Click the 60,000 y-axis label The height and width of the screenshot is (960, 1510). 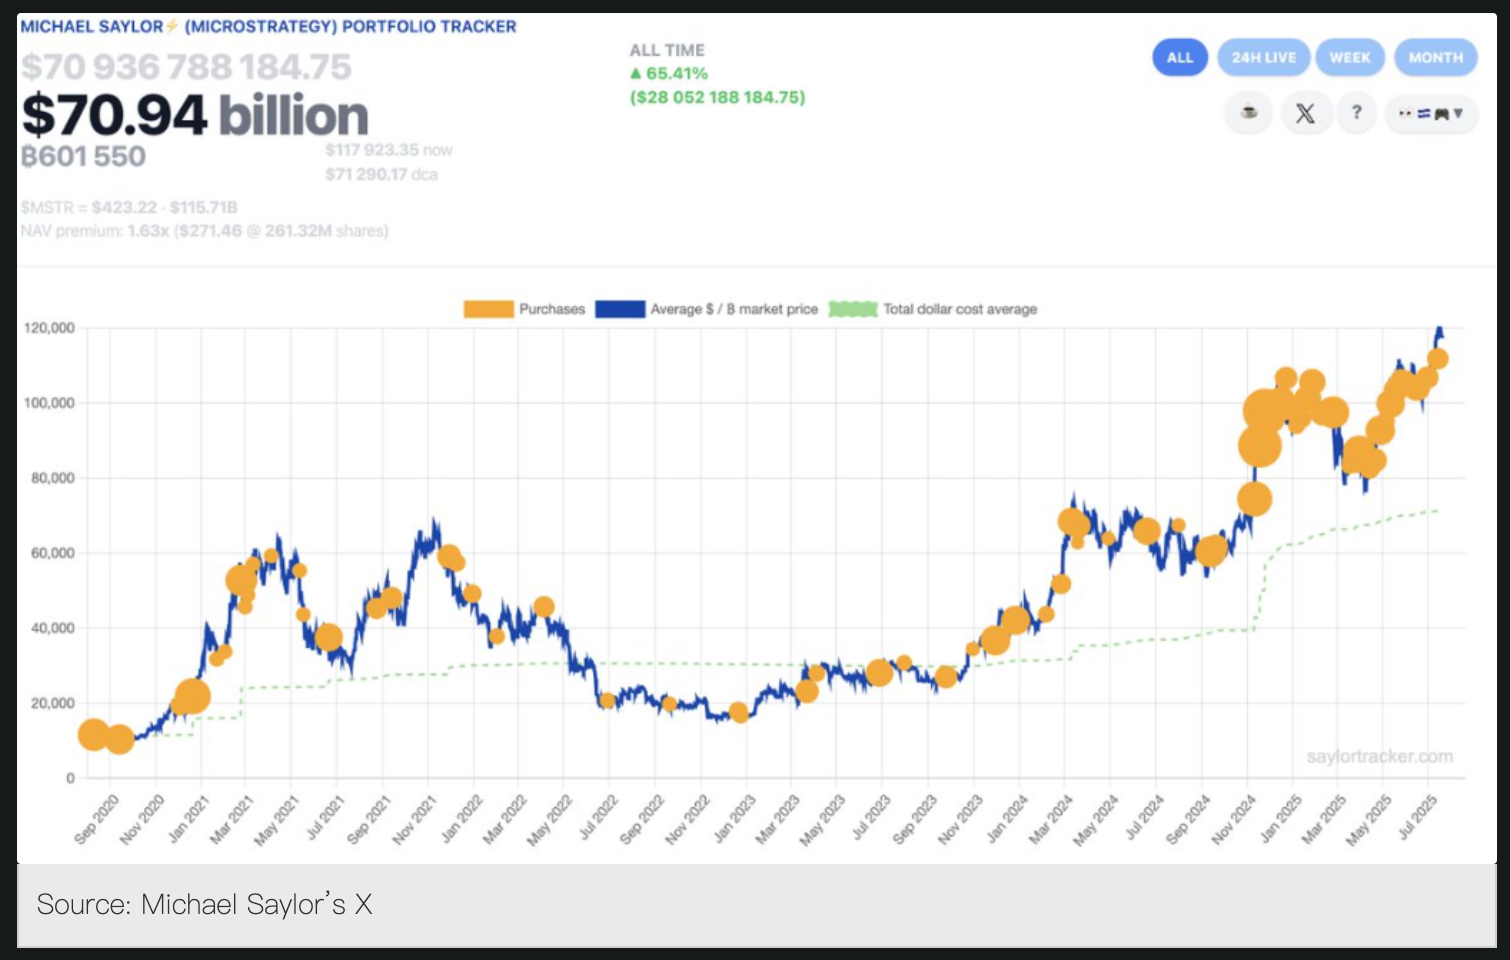pos(53,553)
